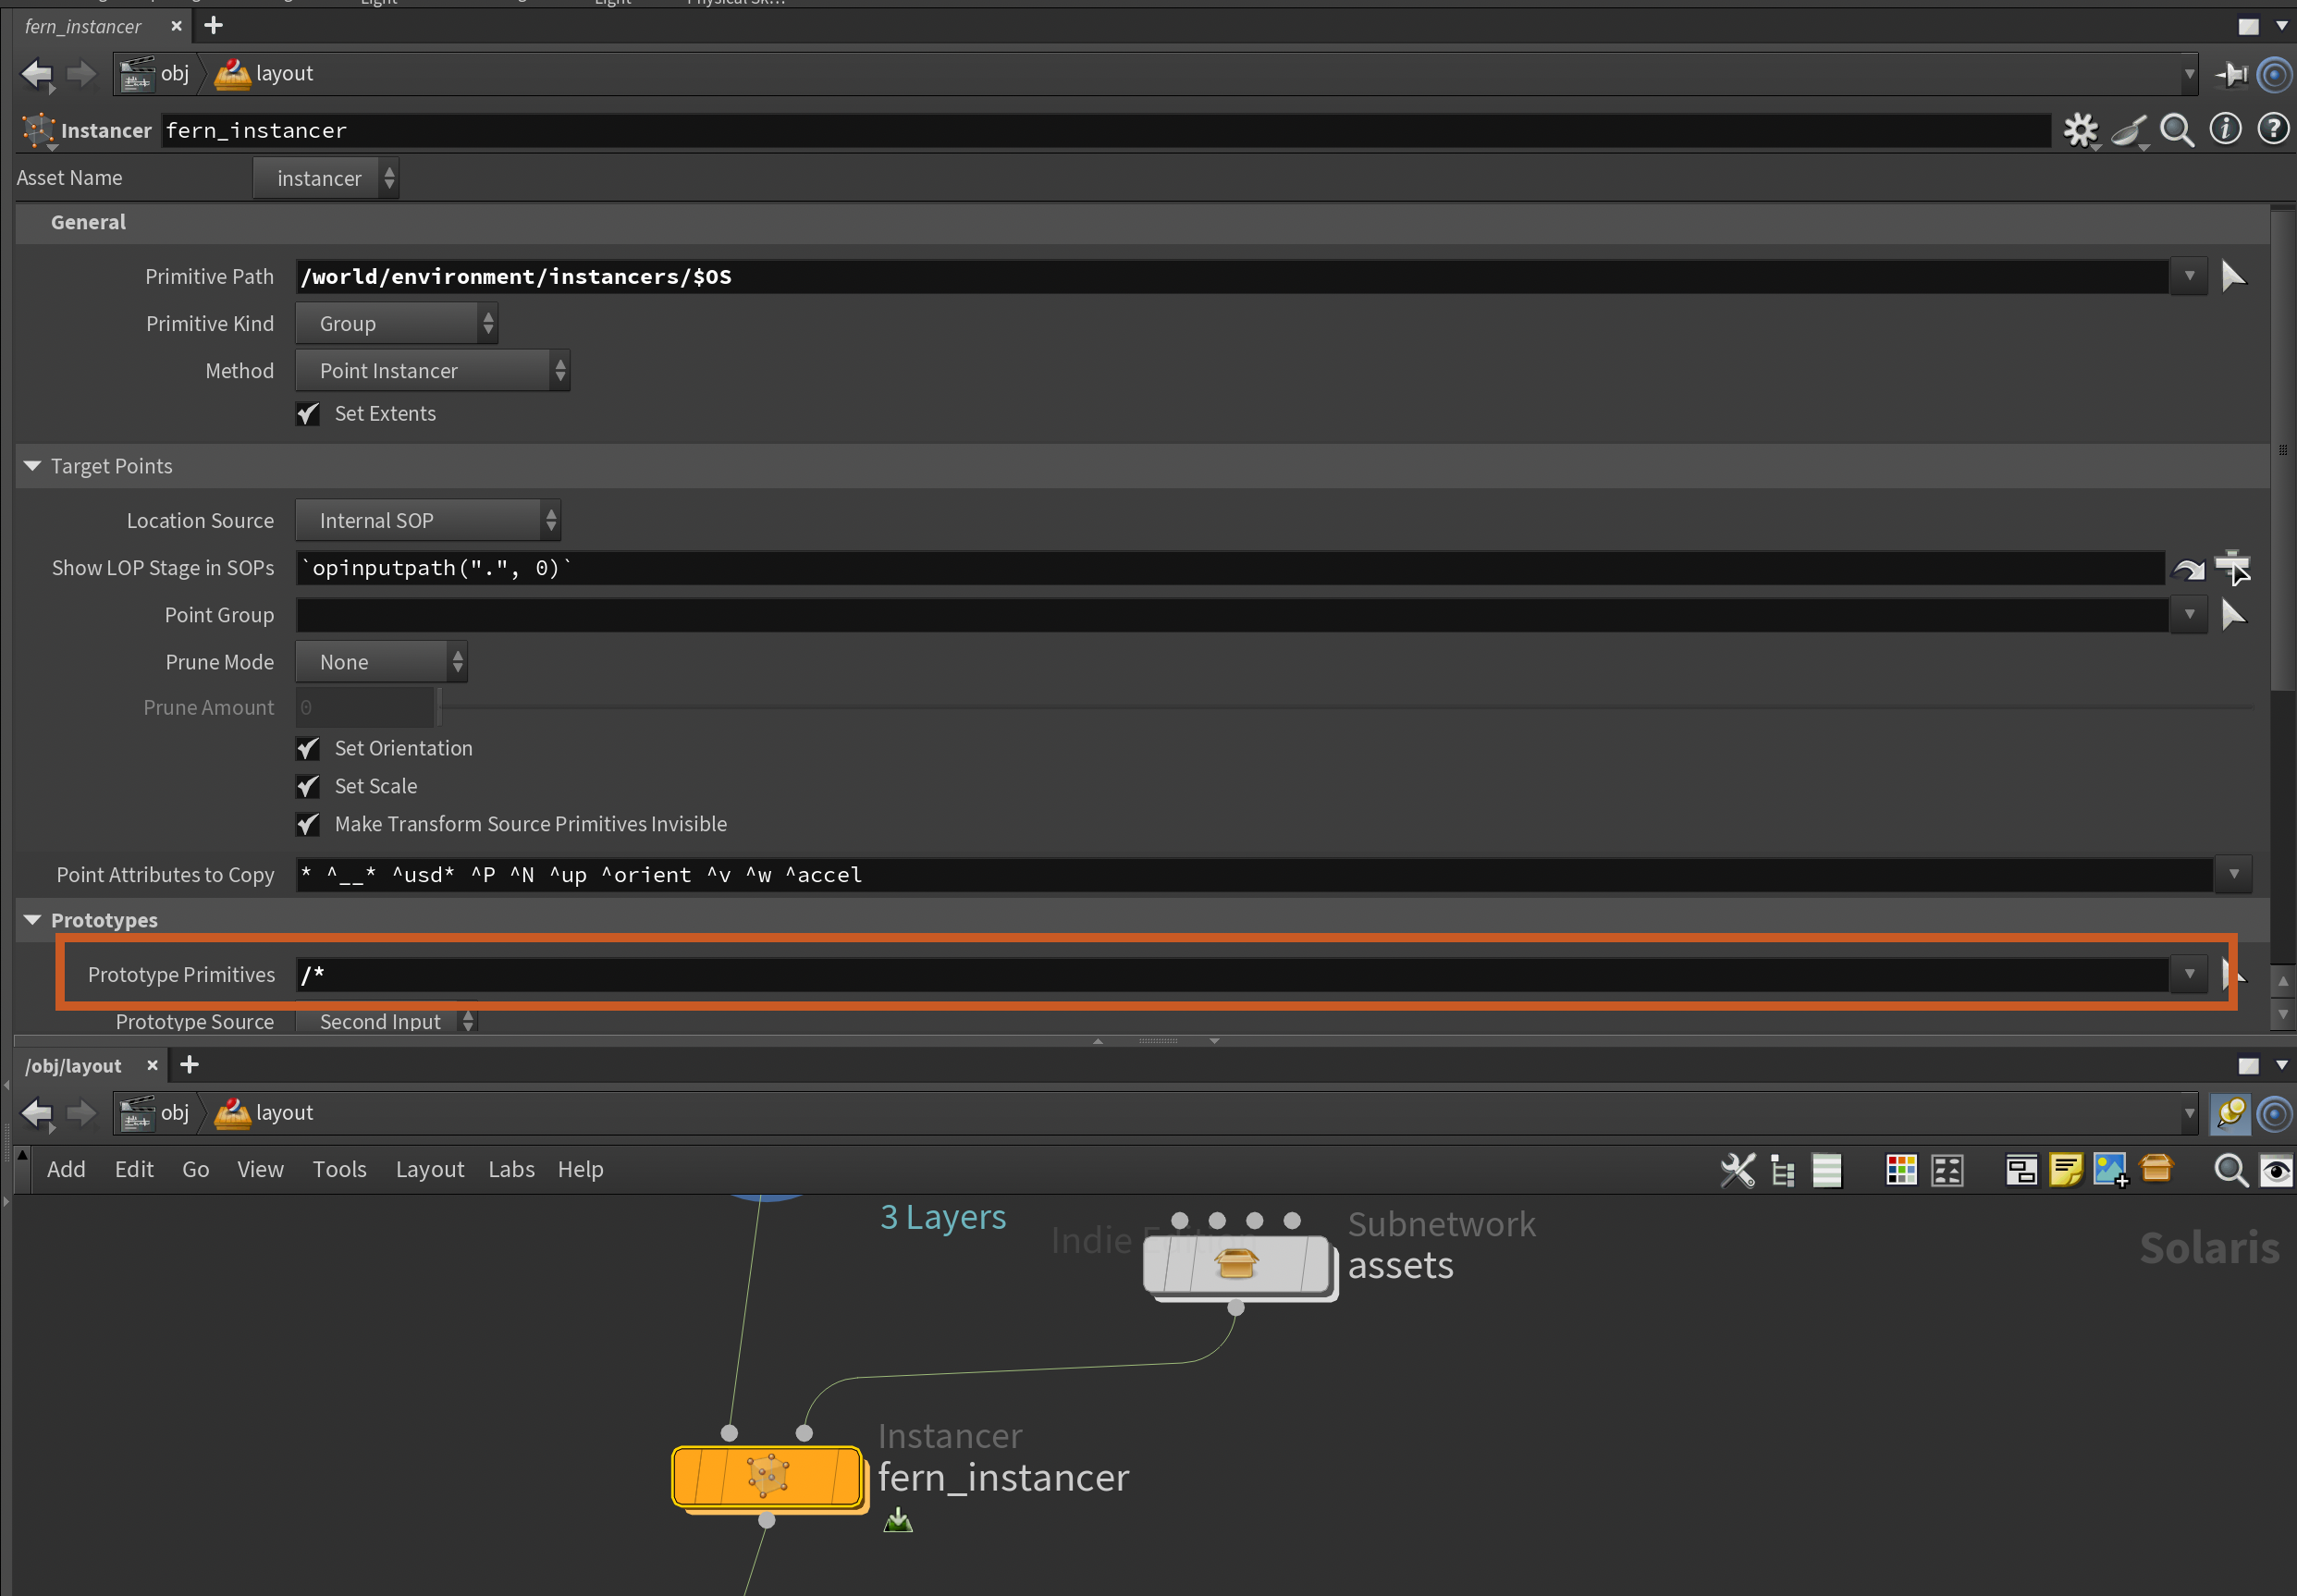
Task: Click the Primitive Path selector arrow icon
Action: coord(2233,276)
